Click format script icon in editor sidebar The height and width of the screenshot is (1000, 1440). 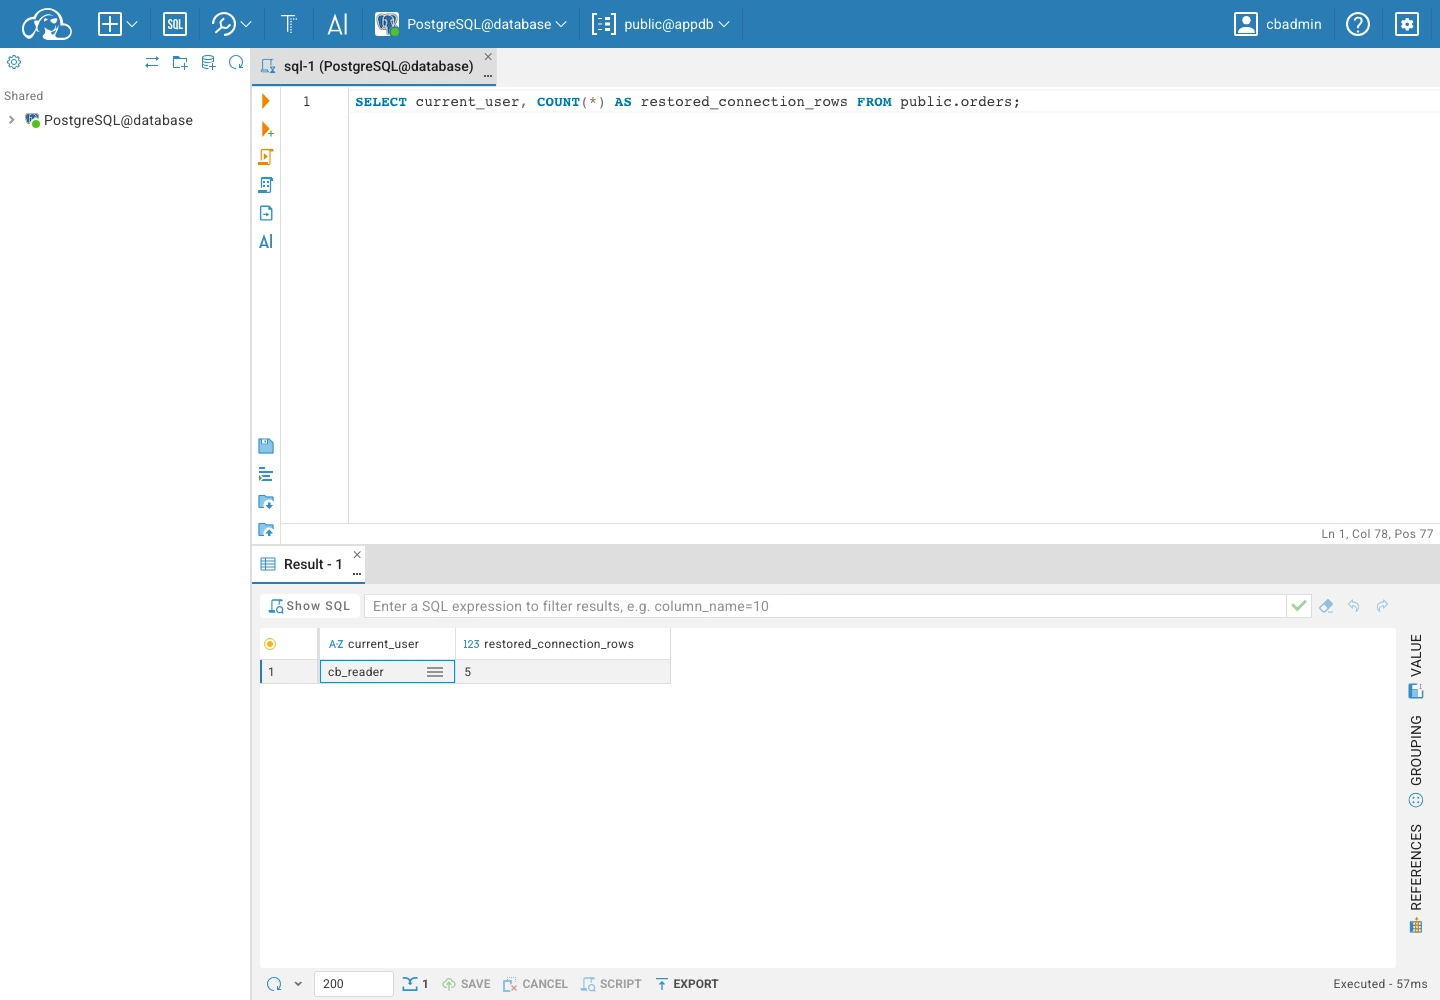point(266,474)
